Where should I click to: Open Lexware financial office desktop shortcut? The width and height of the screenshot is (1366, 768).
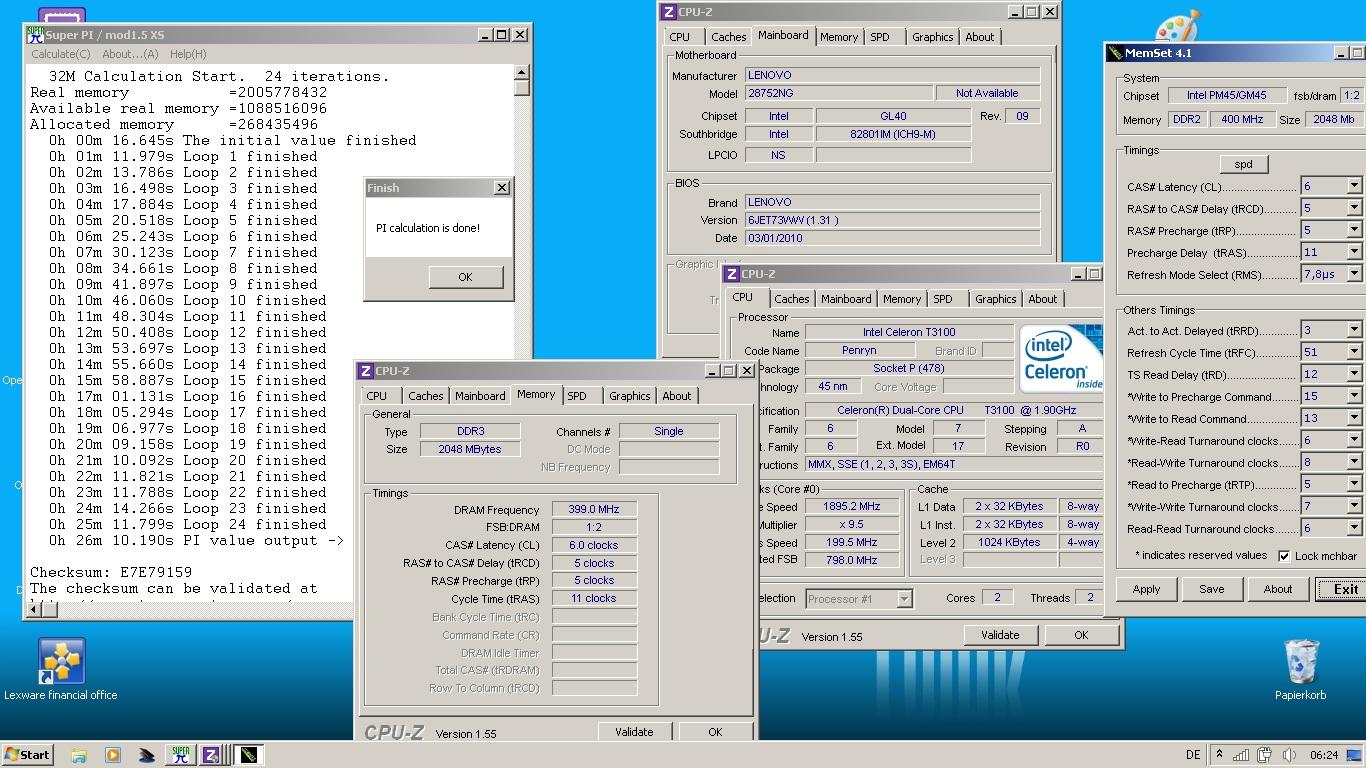pos(61,670)
